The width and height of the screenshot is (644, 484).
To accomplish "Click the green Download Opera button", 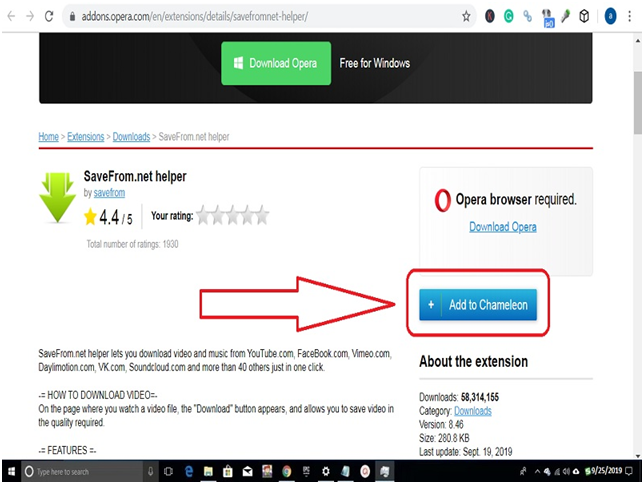I will [x=276, y=63].
